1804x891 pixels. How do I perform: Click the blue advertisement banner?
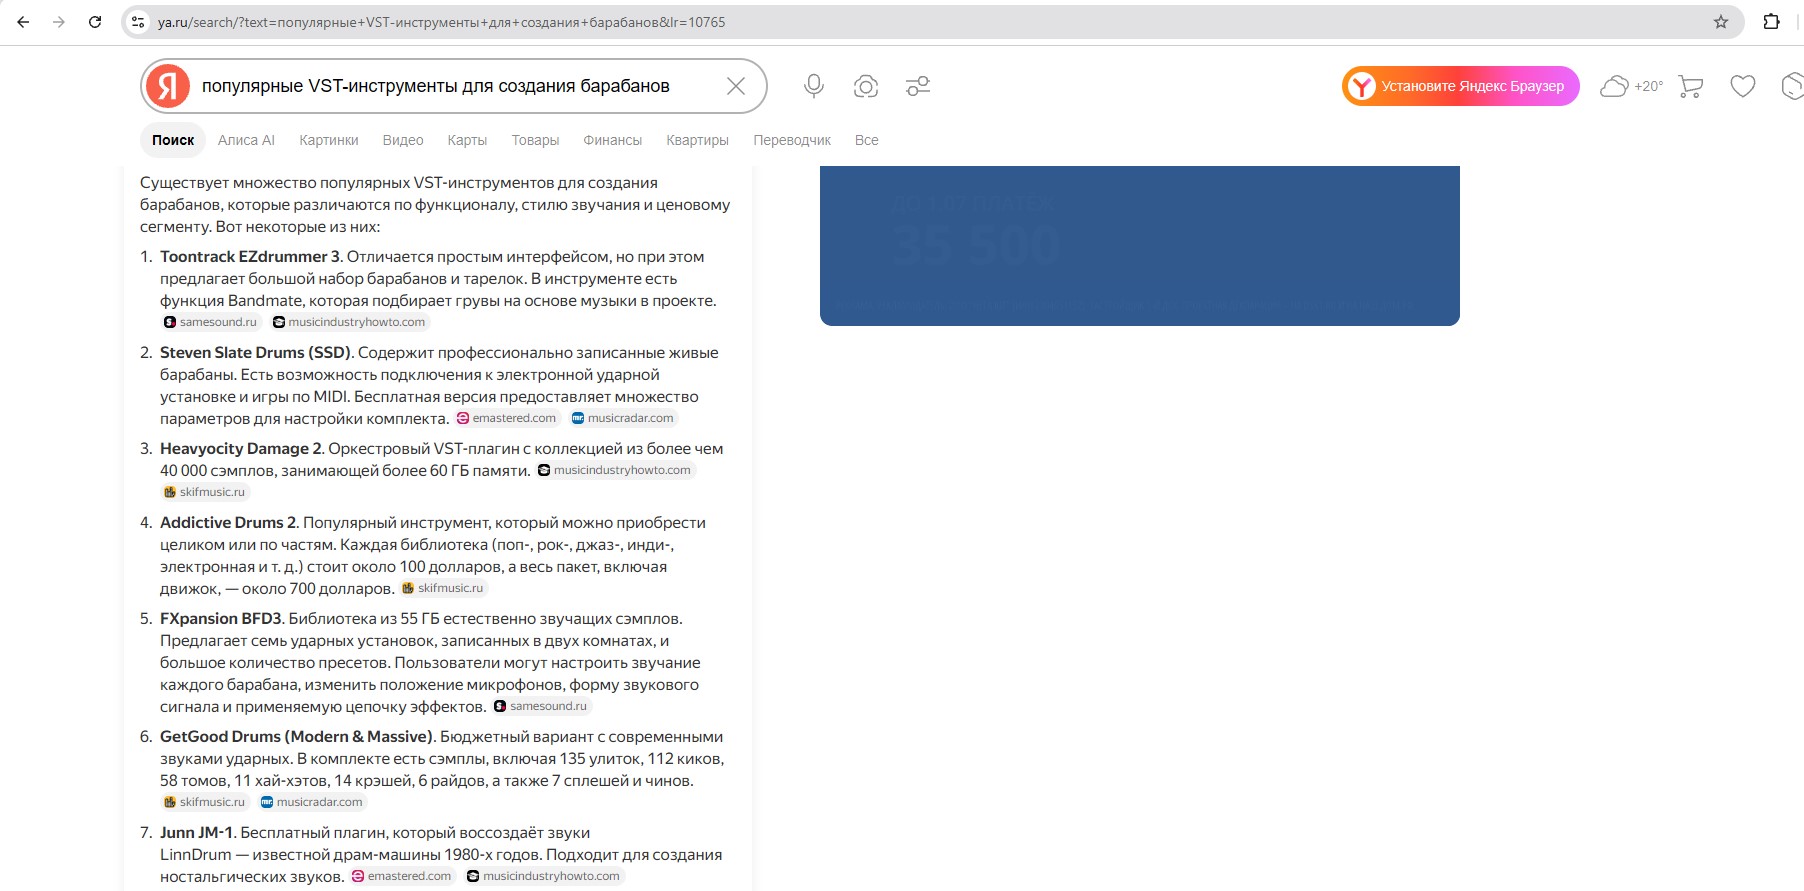1140,246
